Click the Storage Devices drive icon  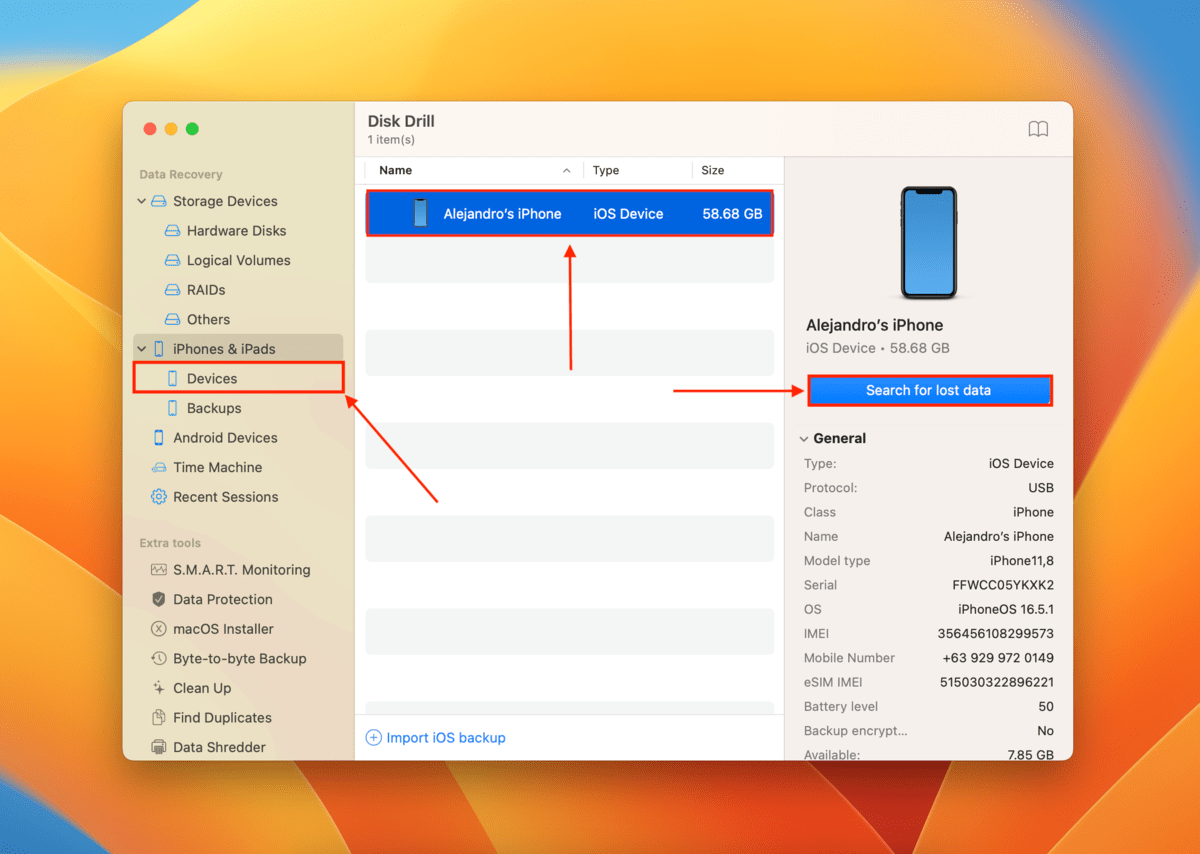pos(158,201)
